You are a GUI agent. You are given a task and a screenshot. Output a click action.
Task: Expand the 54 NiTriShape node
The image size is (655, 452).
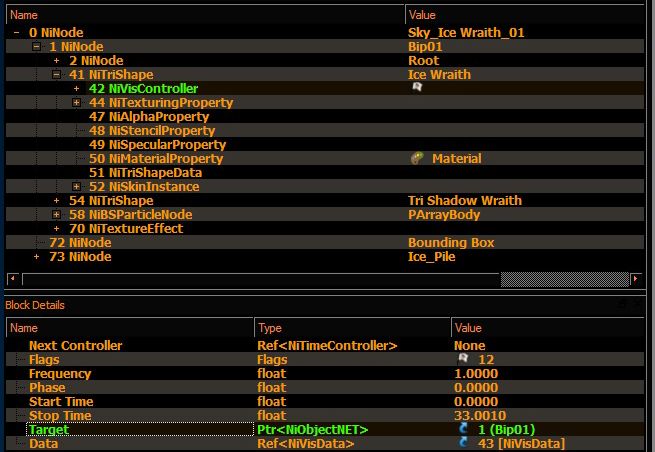[x=56, y=201]
